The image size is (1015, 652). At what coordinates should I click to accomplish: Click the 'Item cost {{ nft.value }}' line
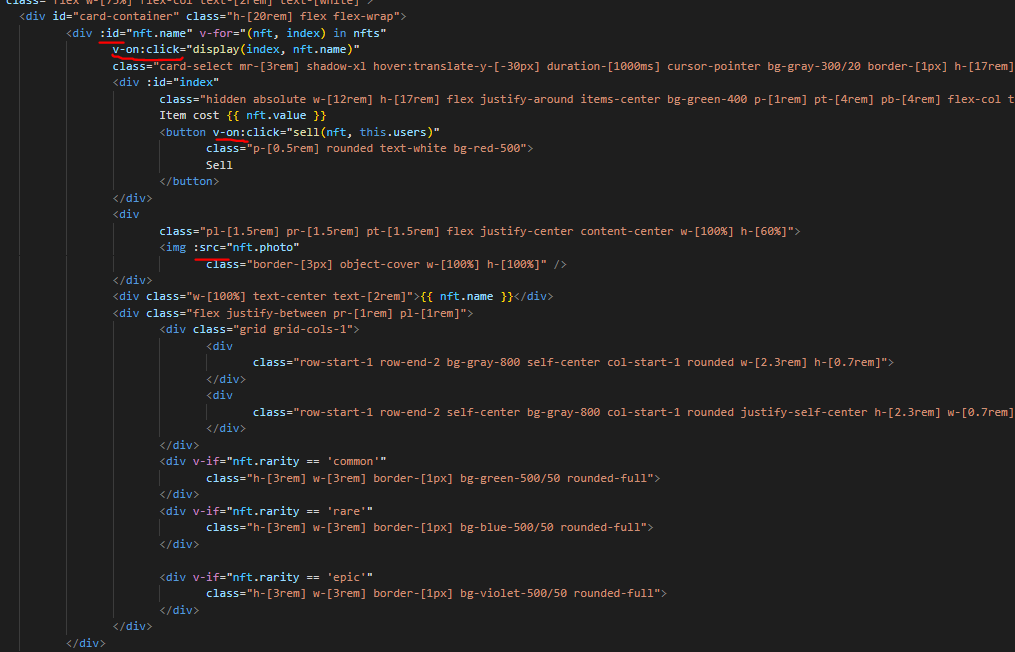[x=243, y=115]
